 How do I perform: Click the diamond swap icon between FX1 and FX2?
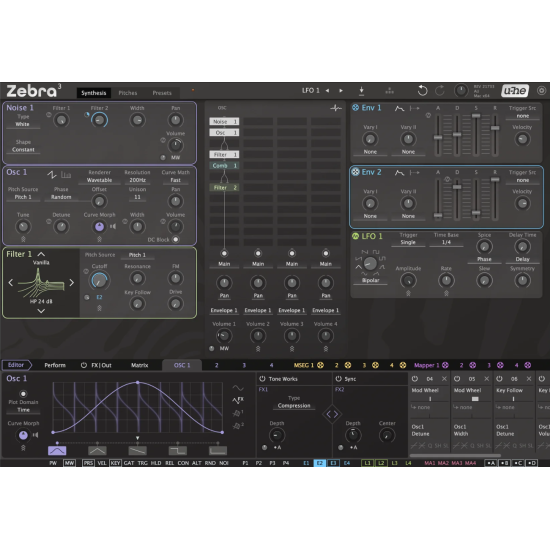[332, 414]
